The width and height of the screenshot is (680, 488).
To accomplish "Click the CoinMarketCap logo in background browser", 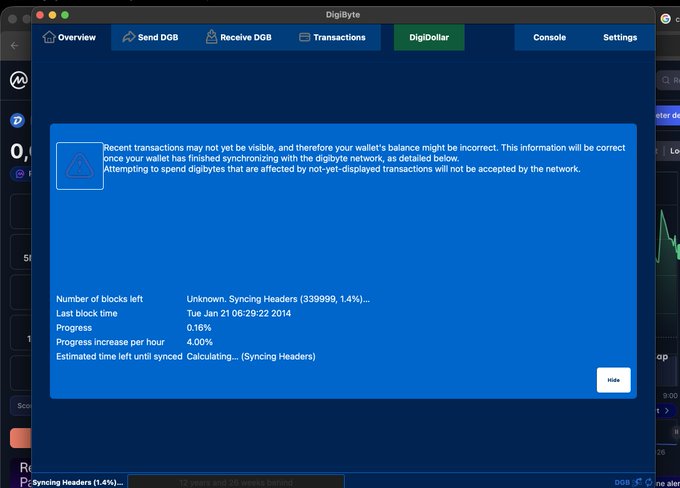I will [x=19, y=80].
